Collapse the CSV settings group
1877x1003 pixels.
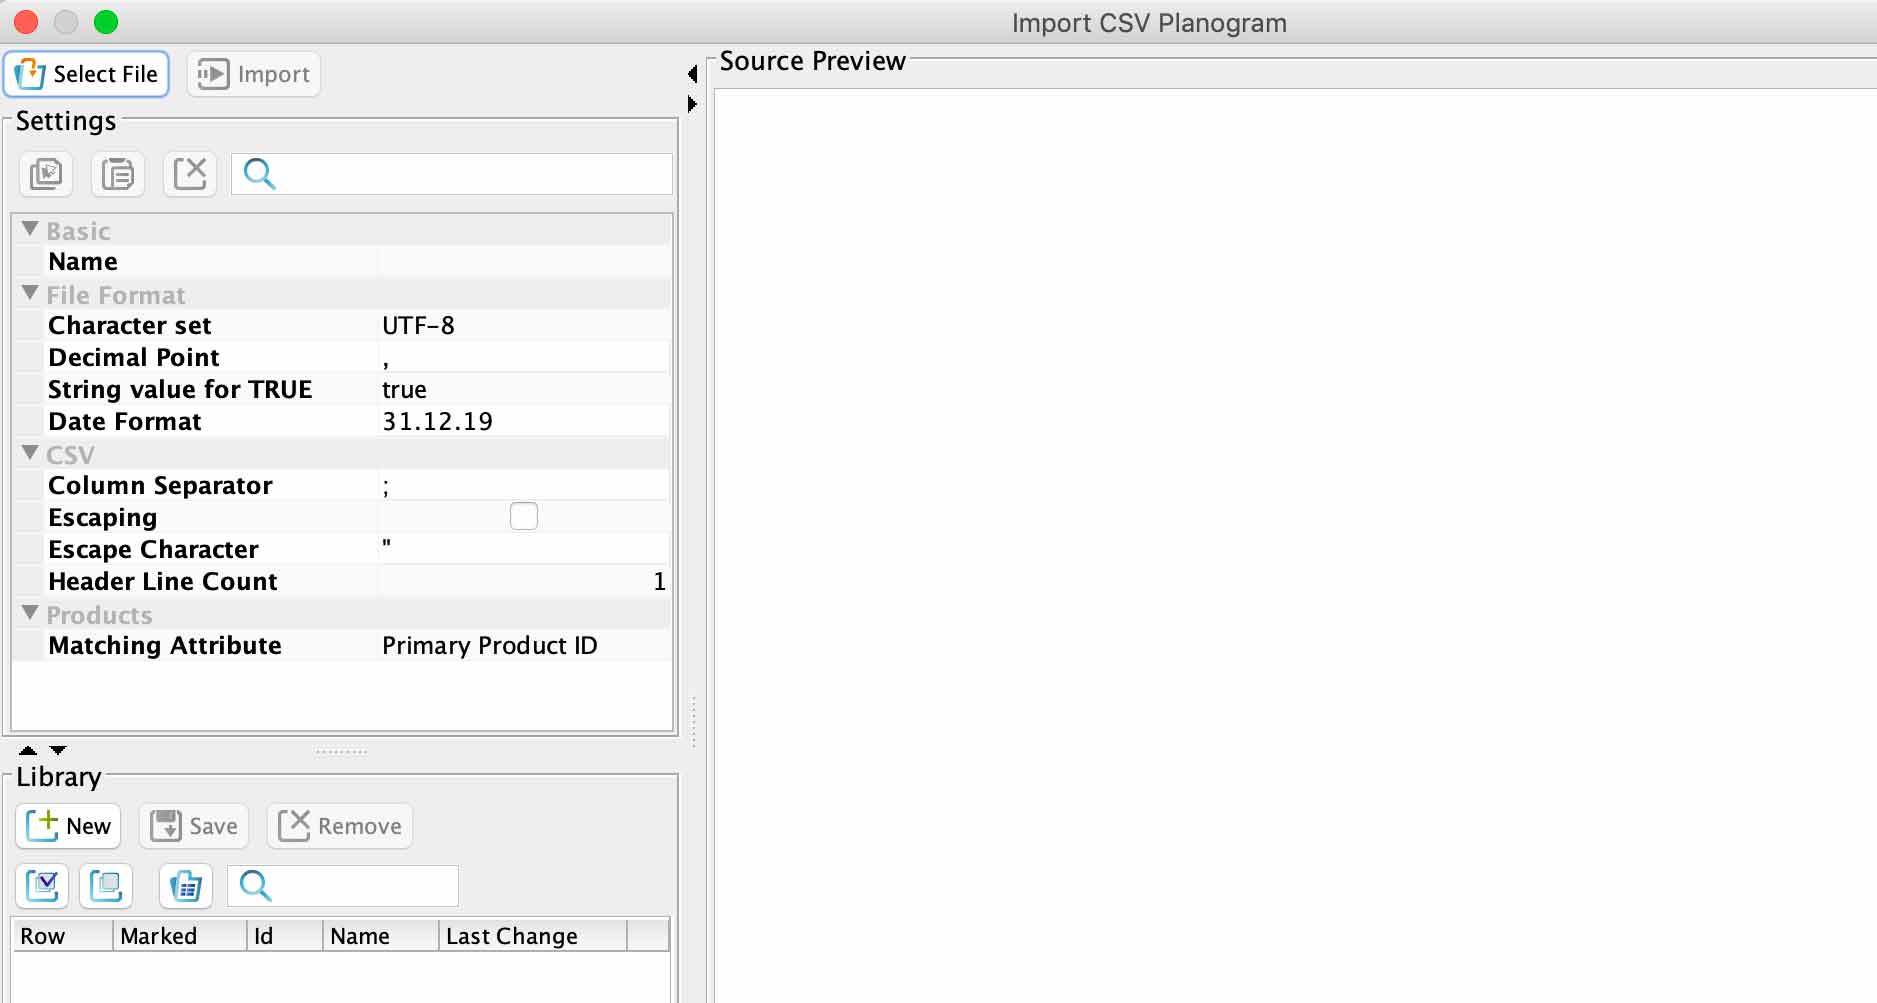[30, 453]
